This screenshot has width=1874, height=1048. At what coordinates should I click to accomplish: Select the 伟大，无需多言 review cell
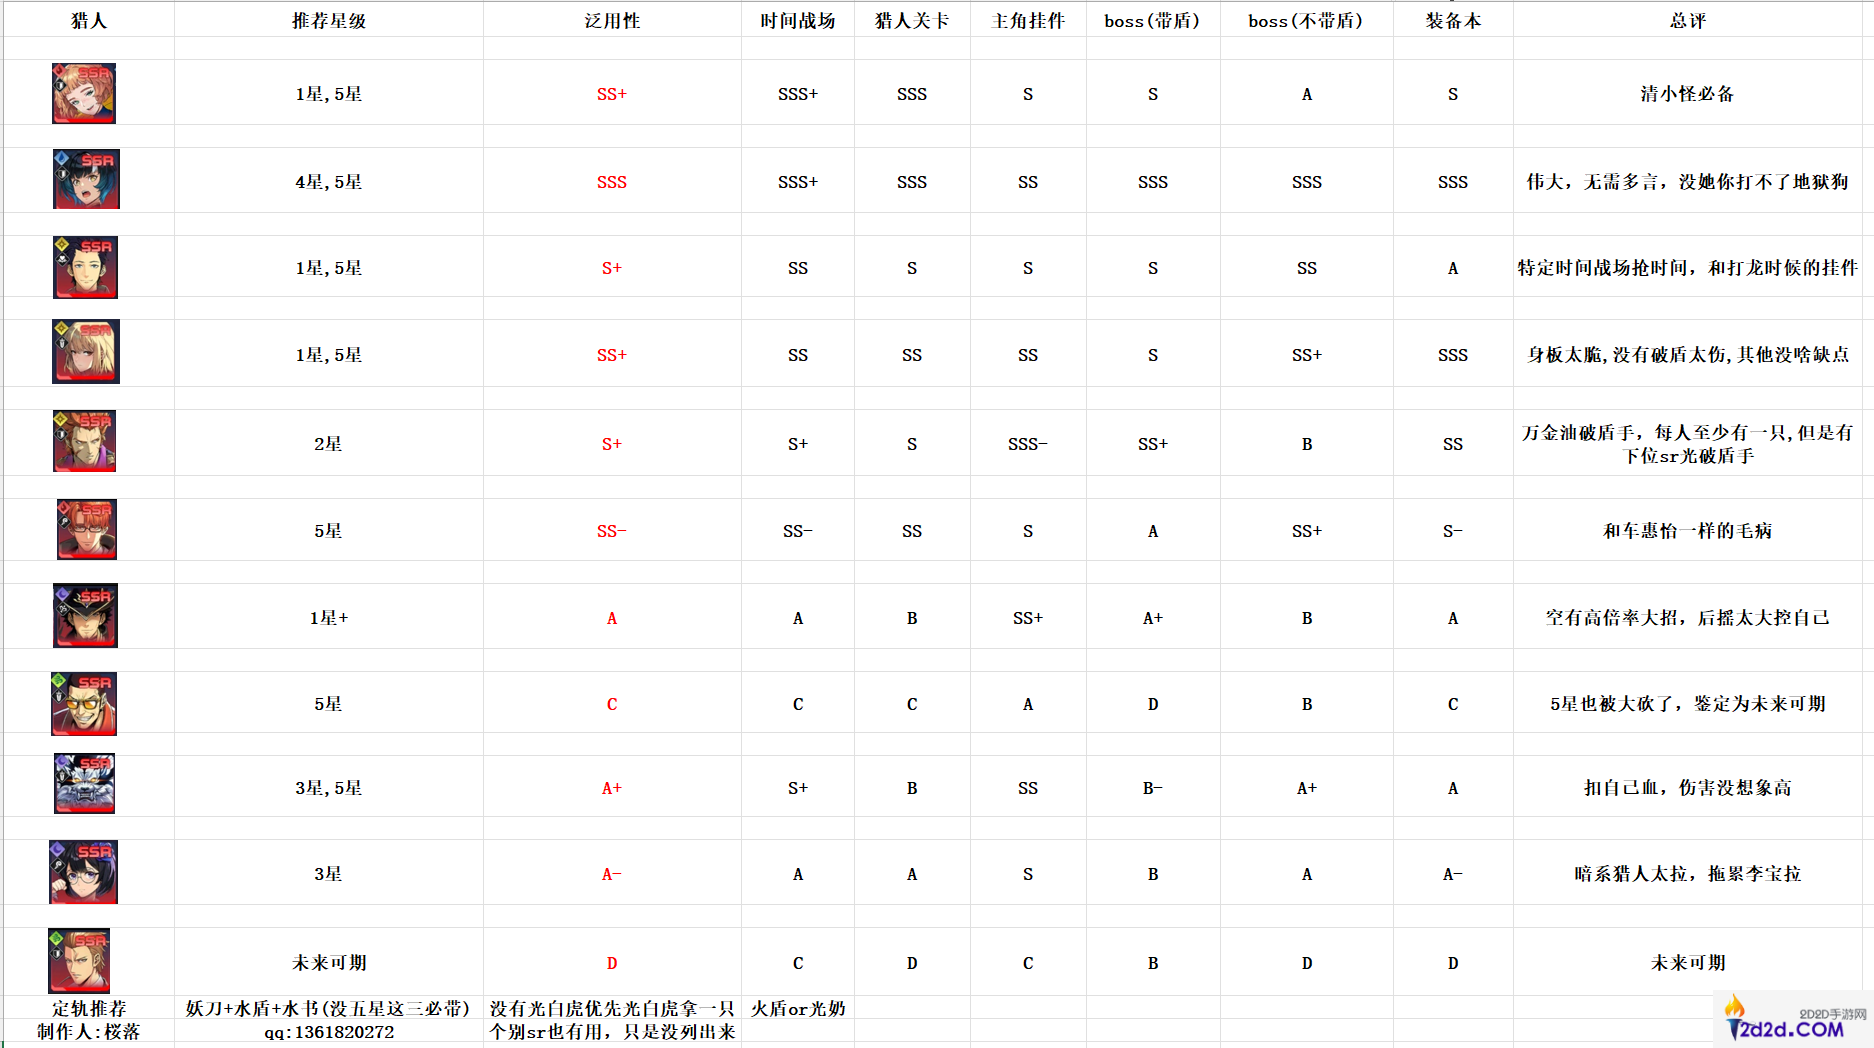click(1688, 181)
